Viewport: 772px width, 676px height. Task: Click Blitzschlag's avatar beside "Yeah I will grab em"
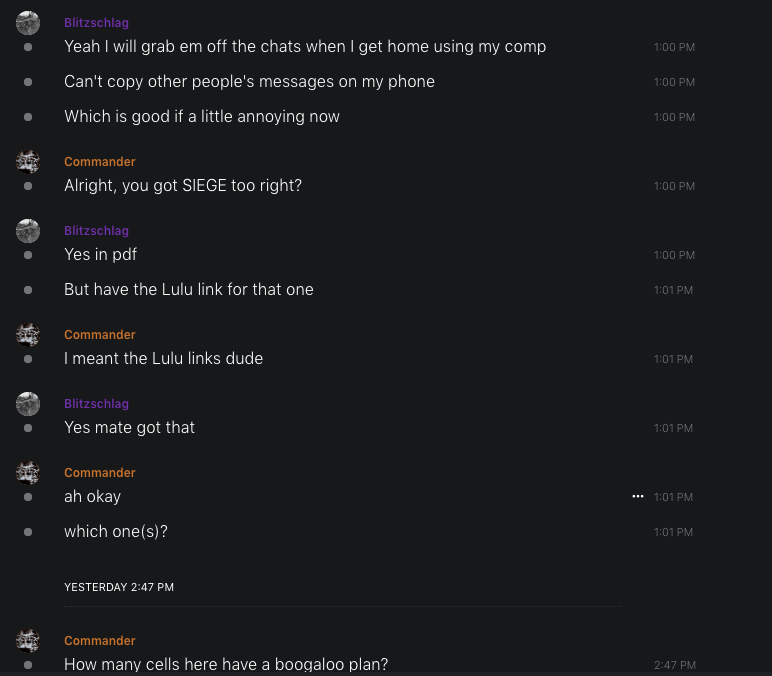point(28,23)
